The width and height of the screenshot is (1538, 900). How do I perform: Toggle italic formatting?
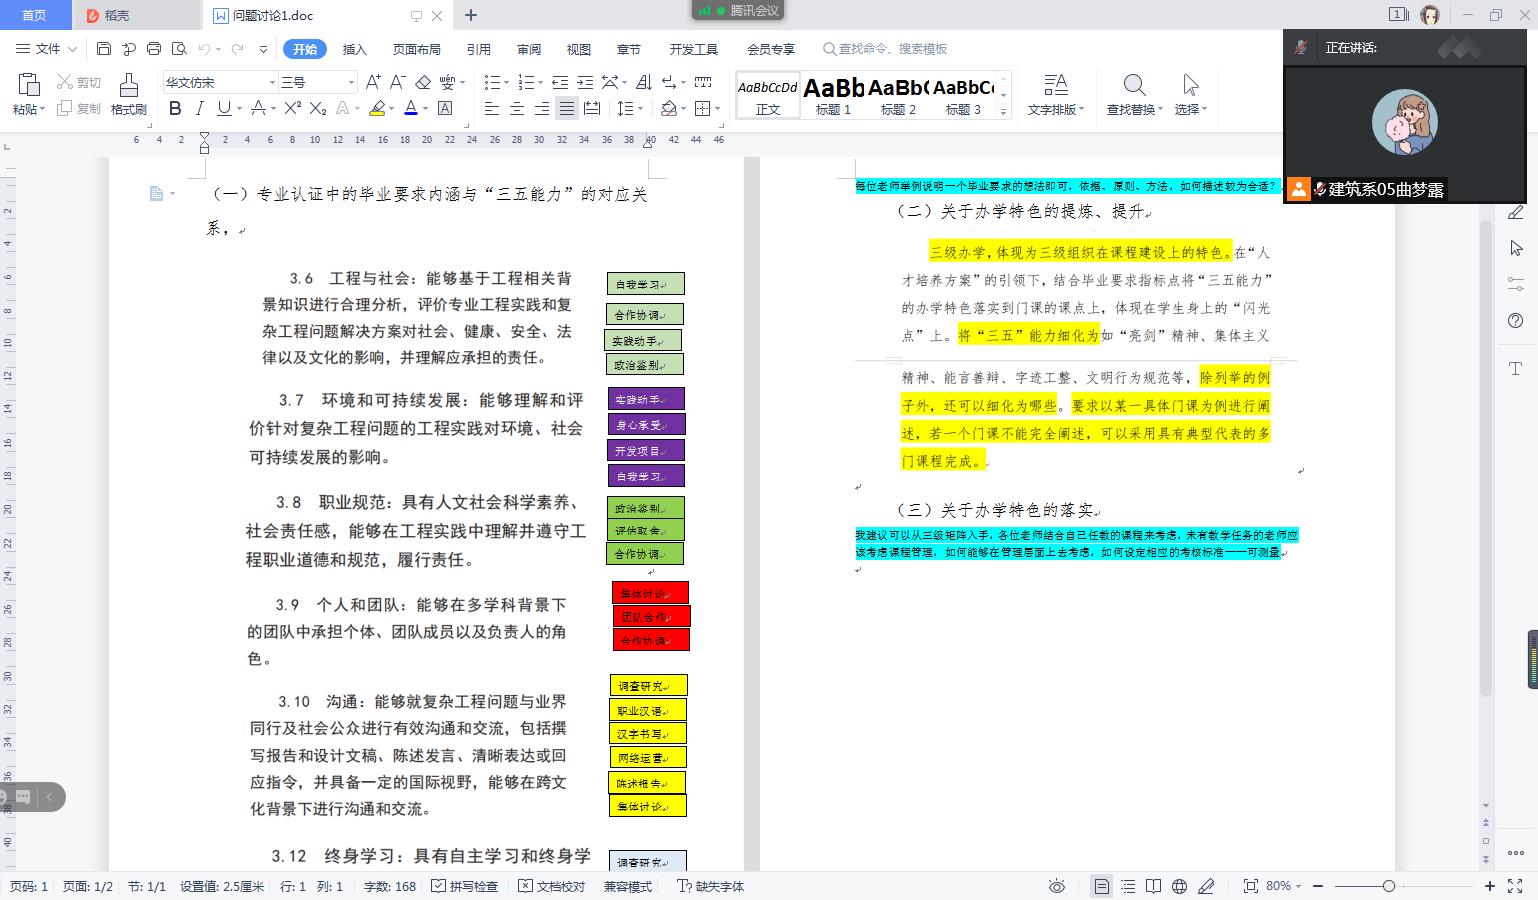[199, 108]
